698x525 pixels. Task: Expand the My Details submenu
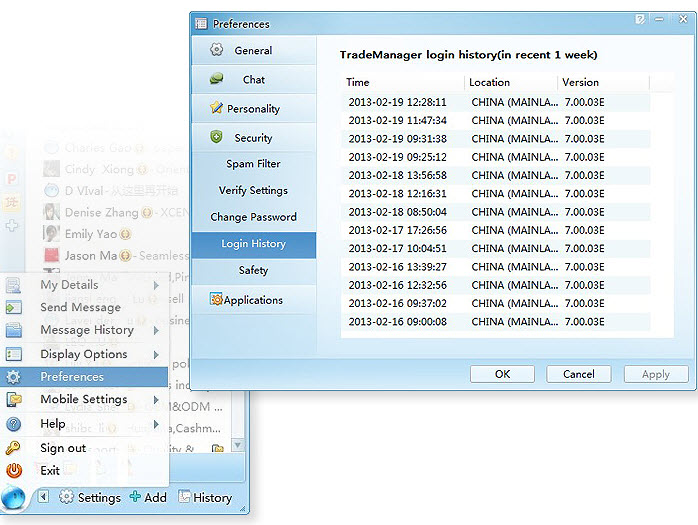point(85,285)
